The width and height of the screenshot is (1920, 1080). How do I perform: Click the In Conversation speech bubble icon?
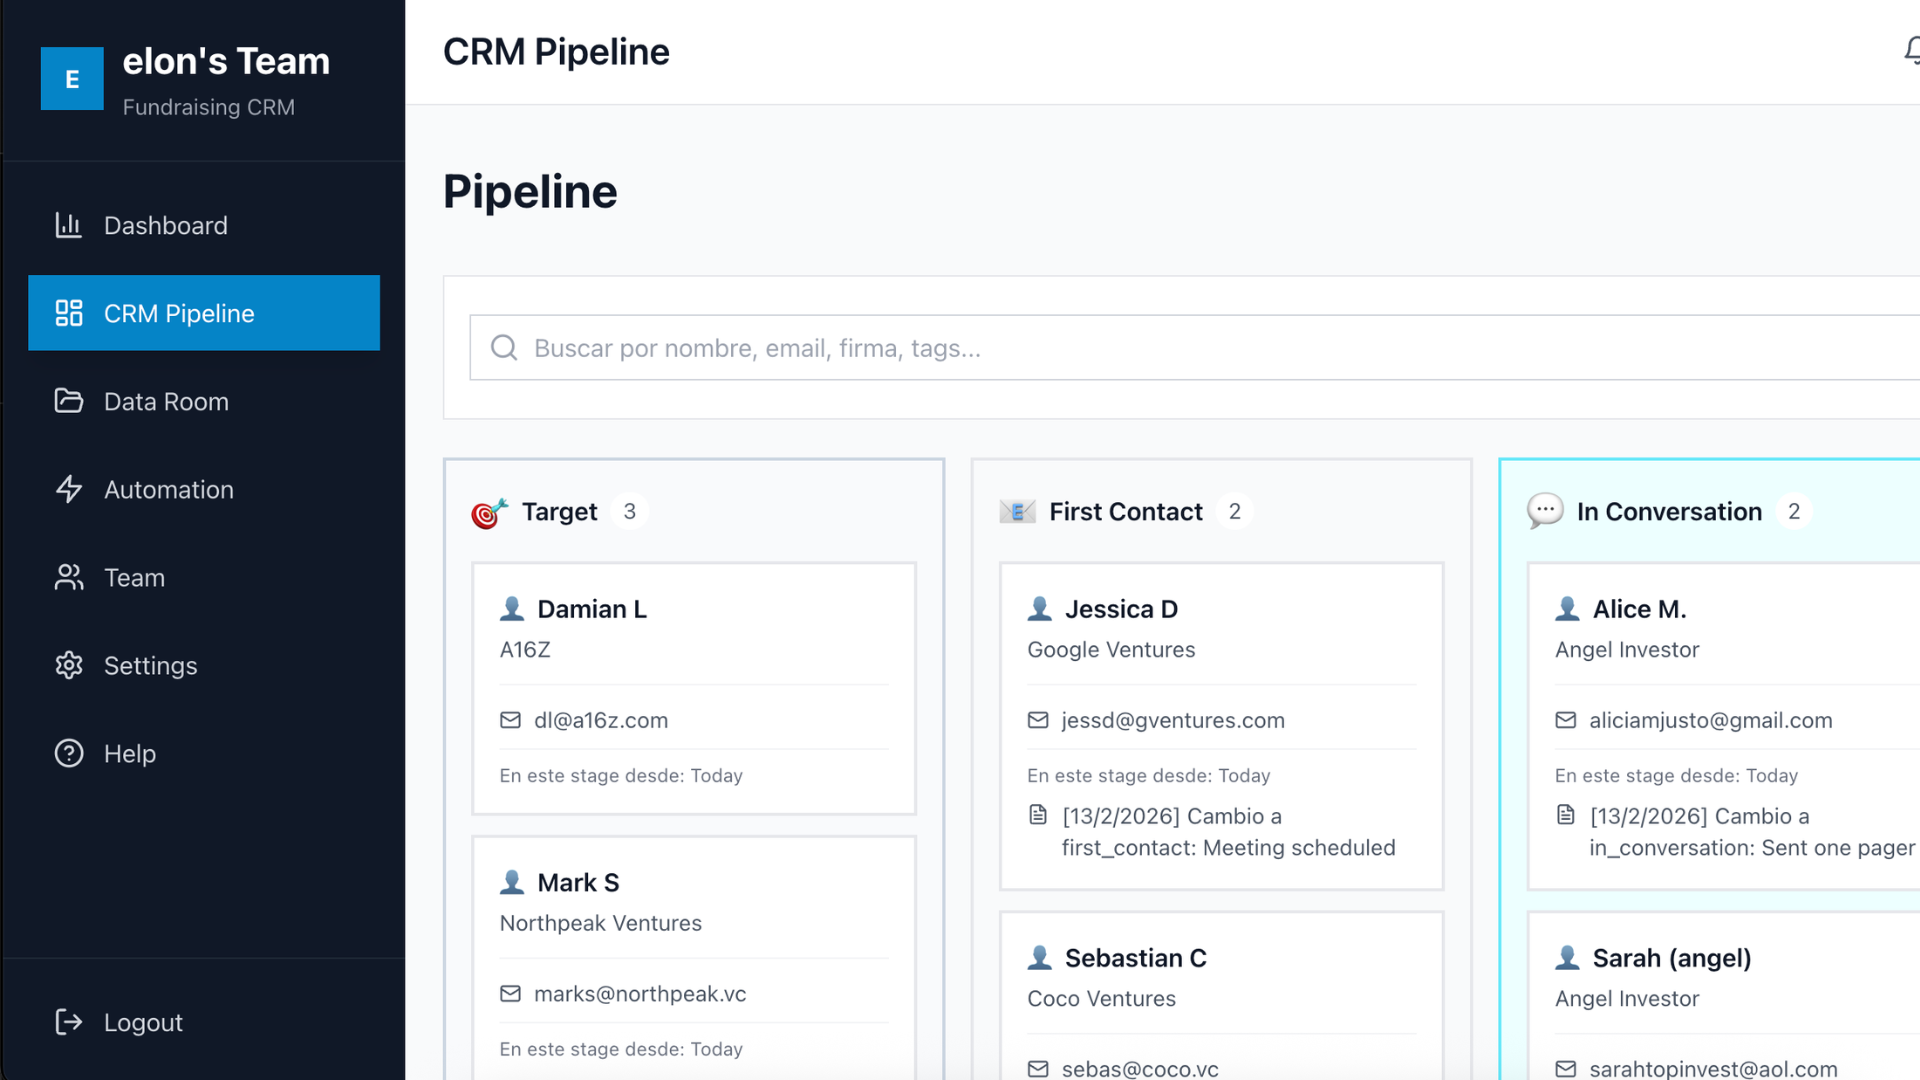tap(1544, 511)
